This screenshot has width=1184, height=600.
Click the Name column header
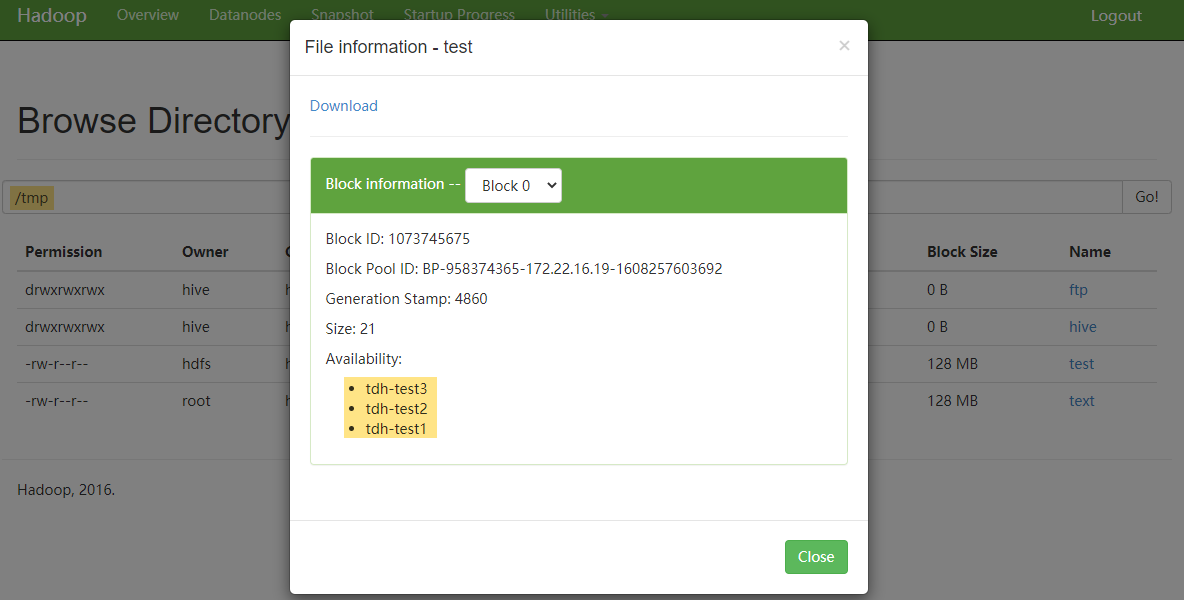point(1089,252)
